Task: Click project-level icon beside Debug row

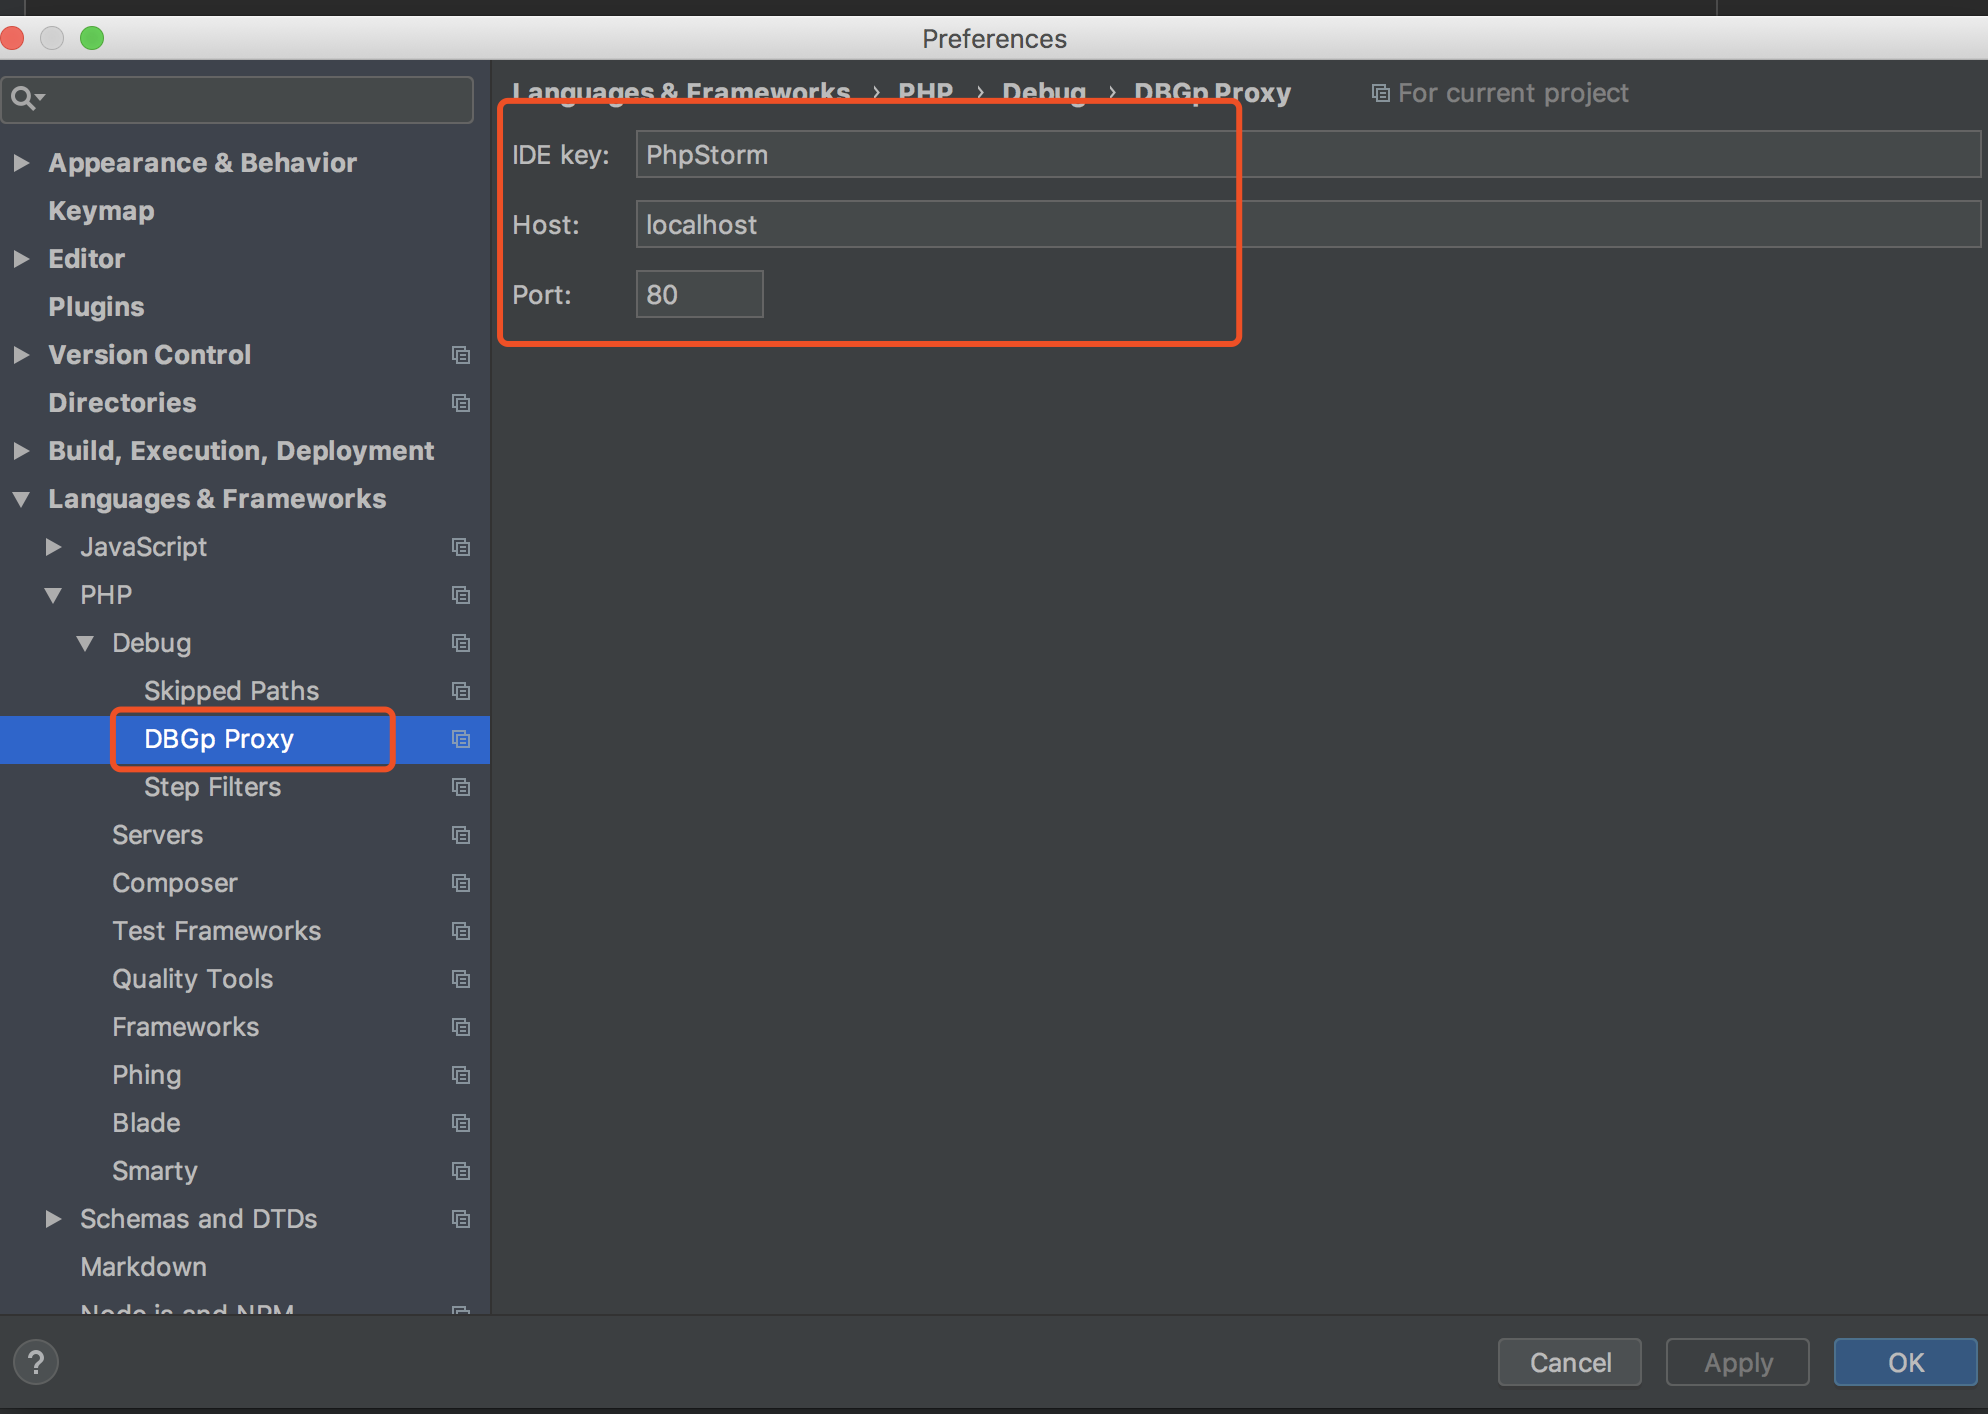Action: pyautogui.click(x=461, y=643)
